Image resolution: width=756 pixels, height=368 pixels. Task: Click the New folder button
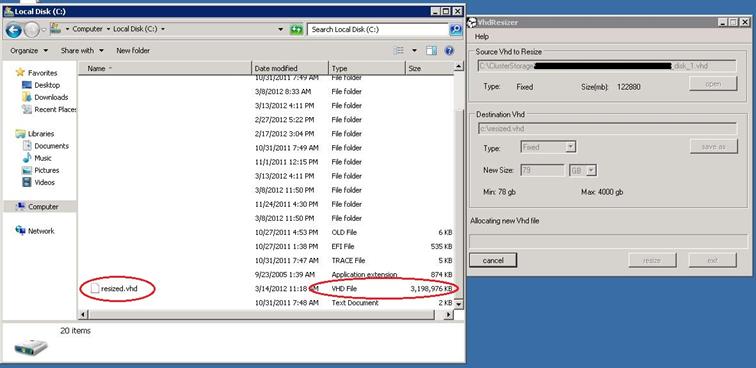coord(133,51)
